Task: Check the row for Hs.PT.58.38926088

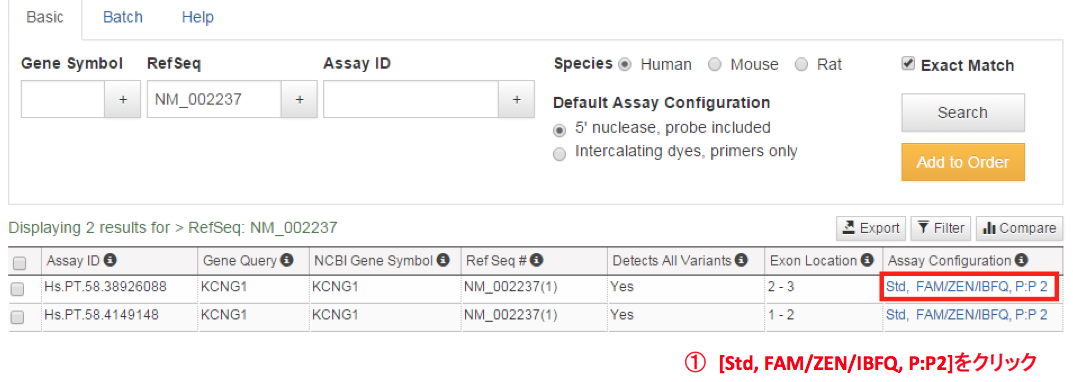Action: [18, 289]
